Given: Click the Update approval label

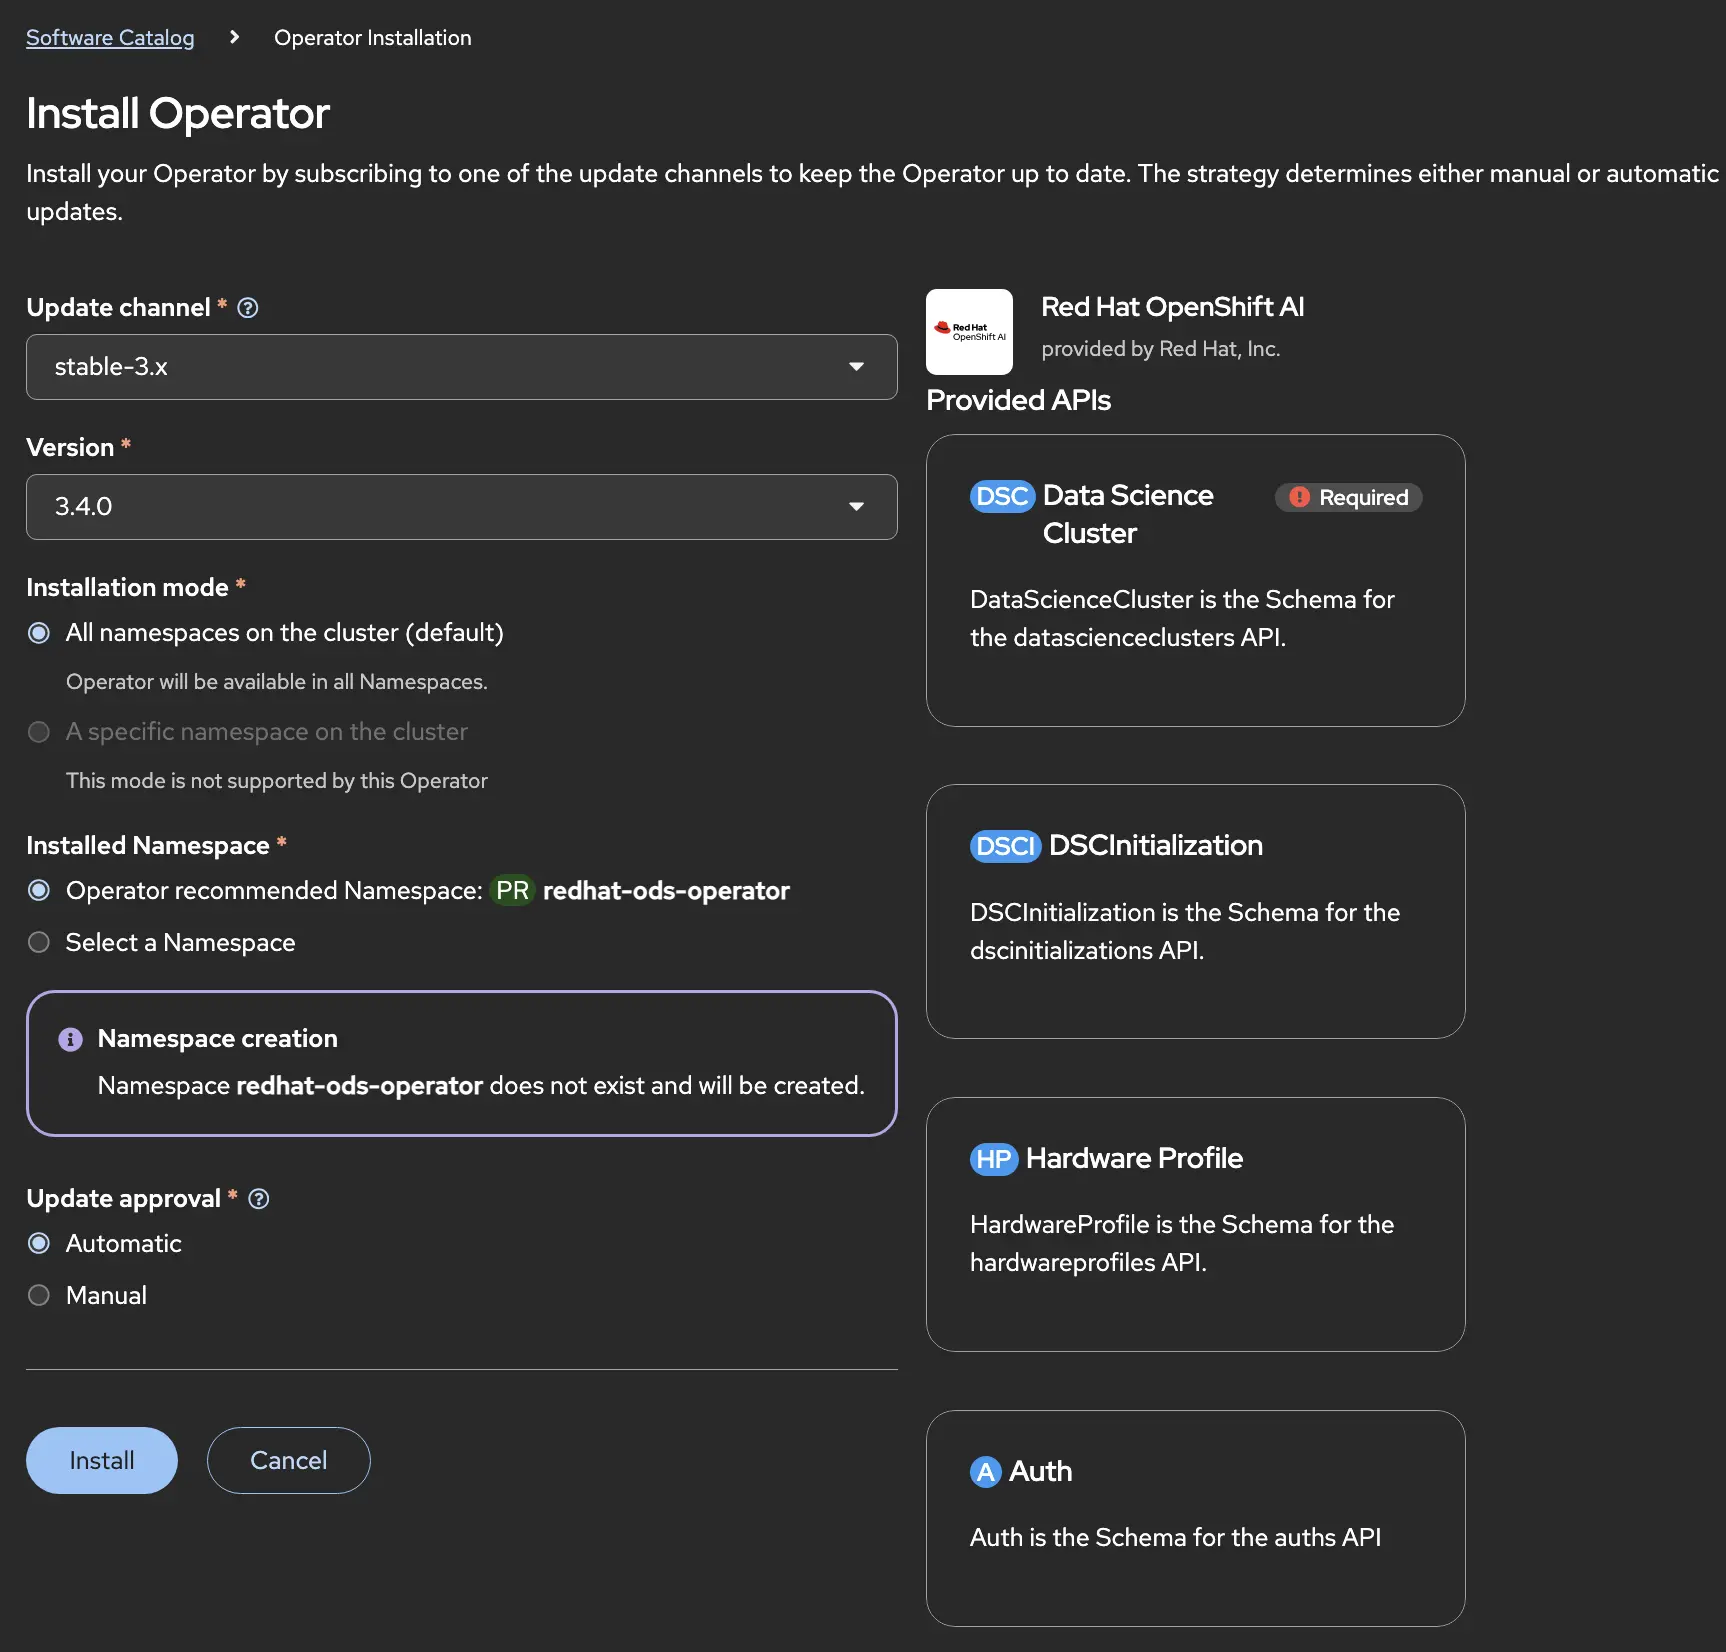Looking at the screenshot, I should click(123, 1199).
